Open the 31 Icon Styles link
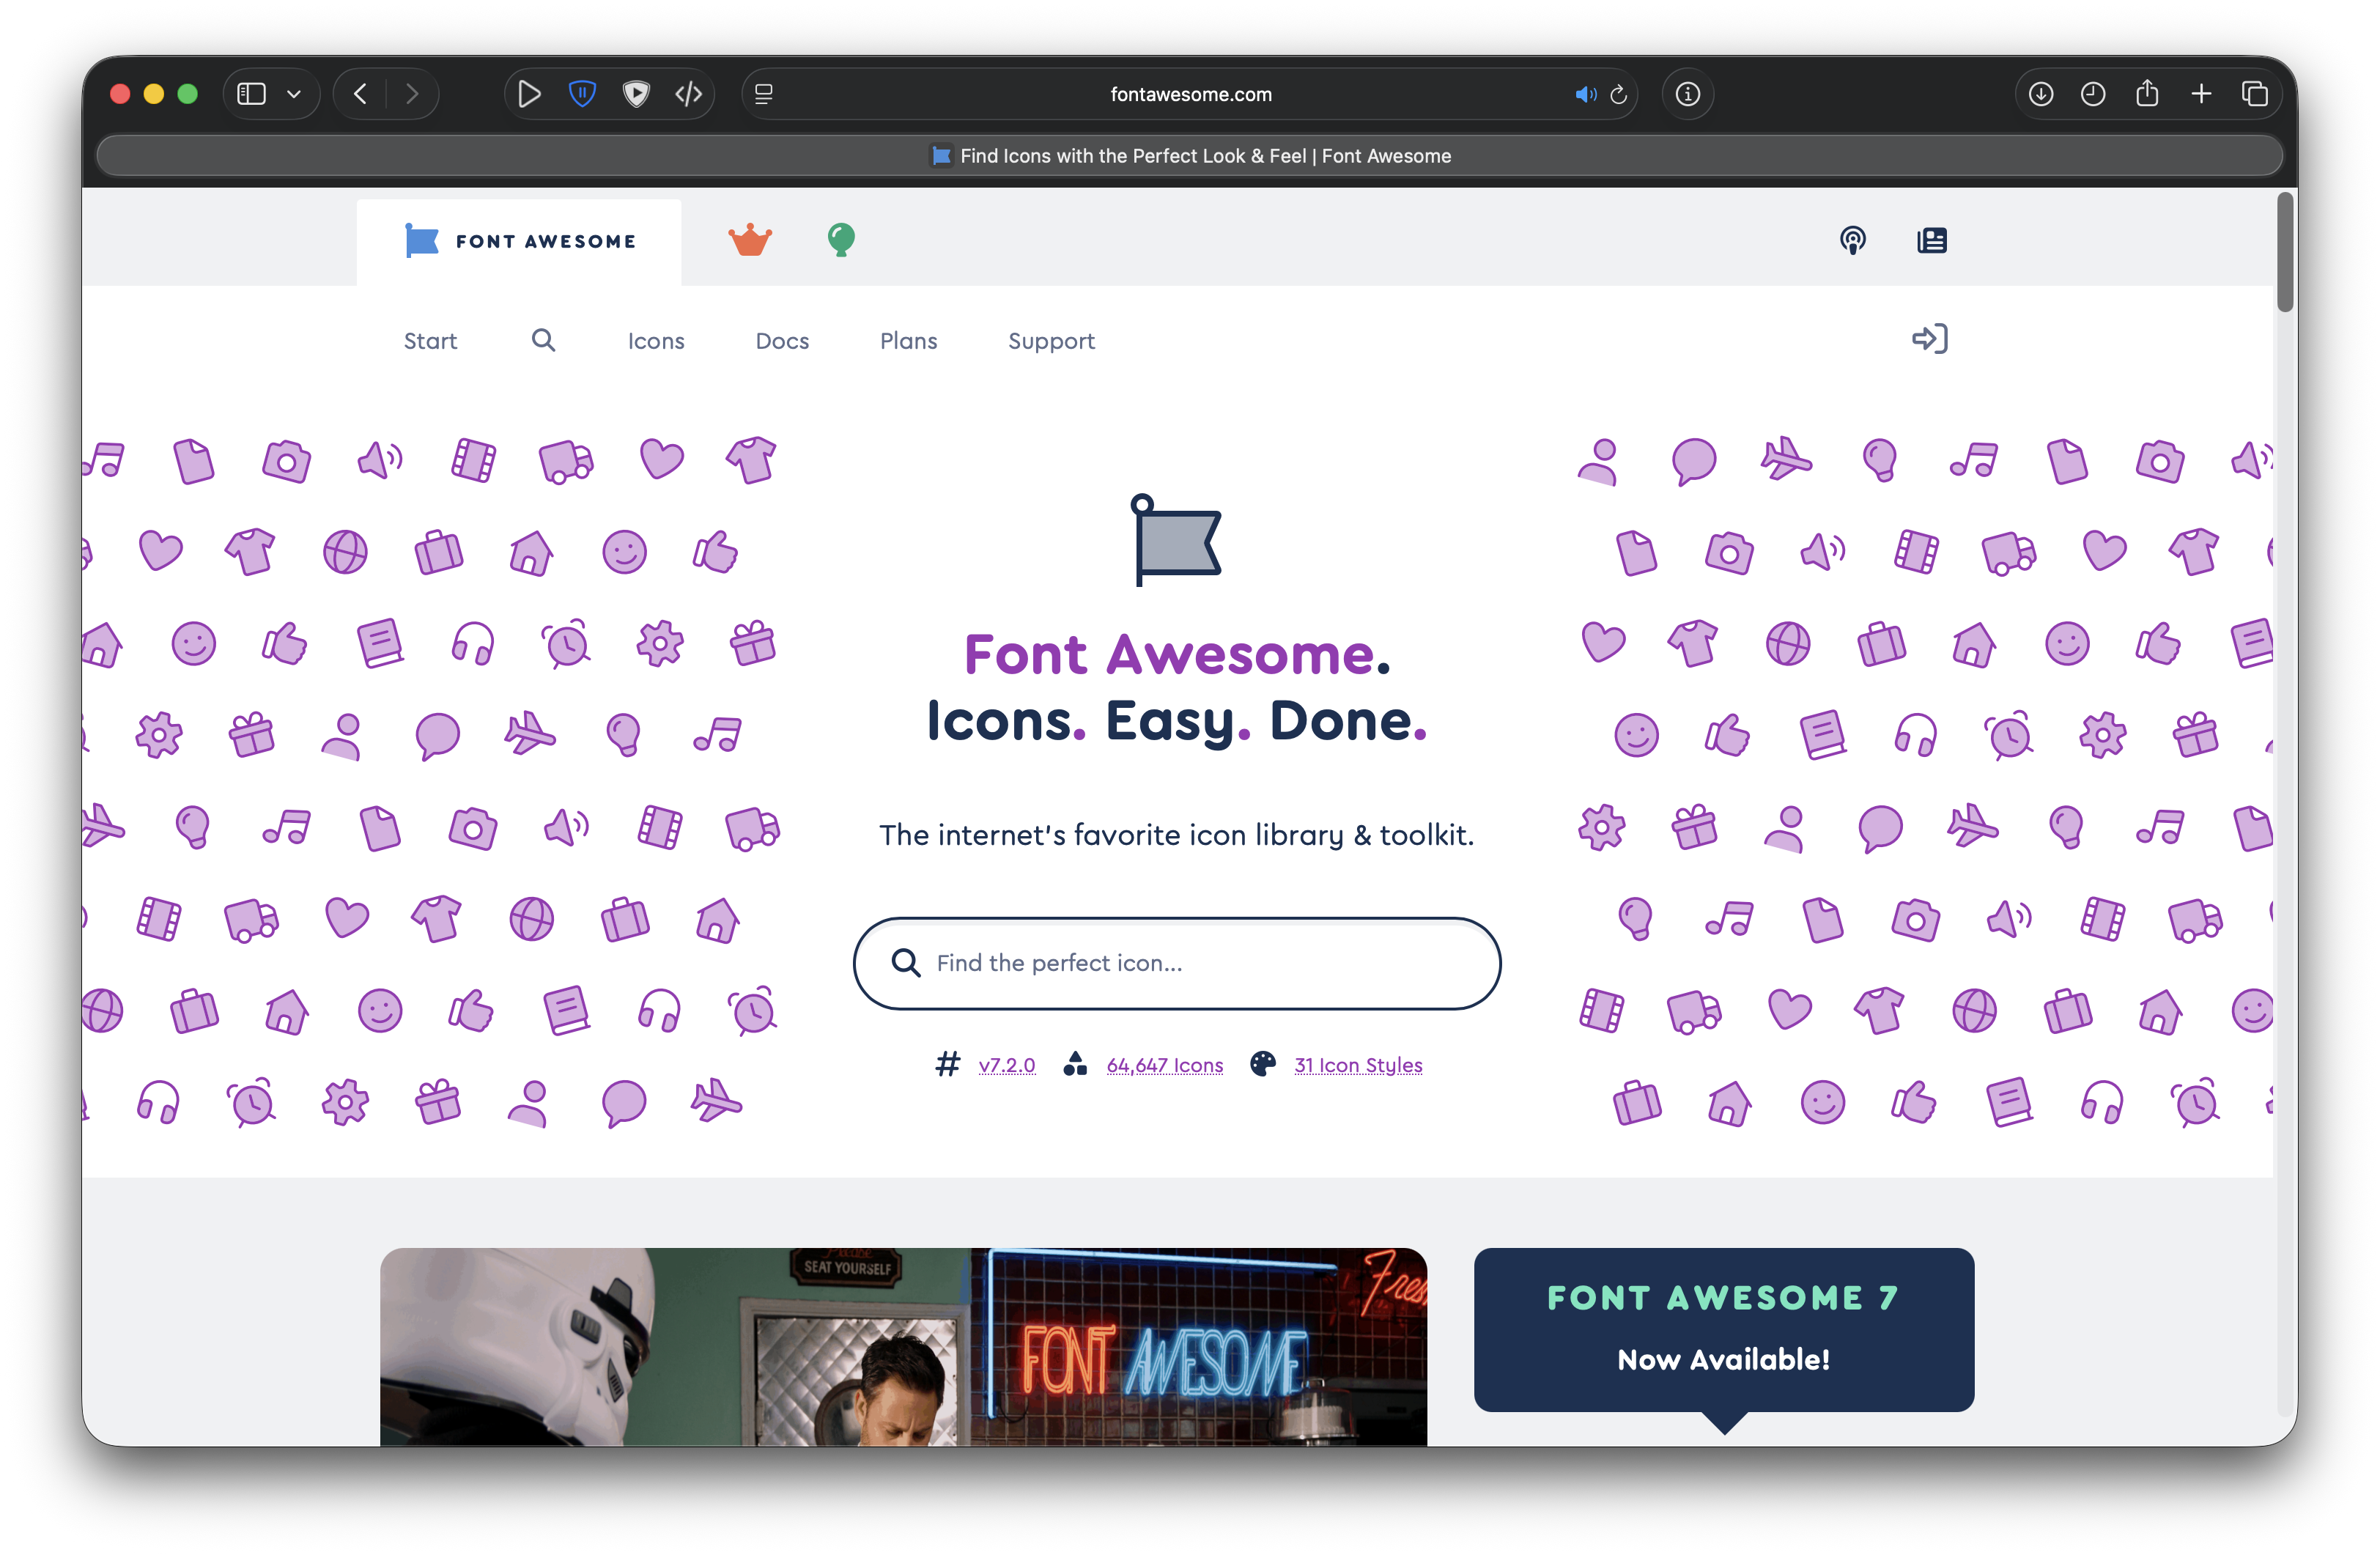The height and width of the screenshot is (1555, 2380). (x=1358, y=1065)
